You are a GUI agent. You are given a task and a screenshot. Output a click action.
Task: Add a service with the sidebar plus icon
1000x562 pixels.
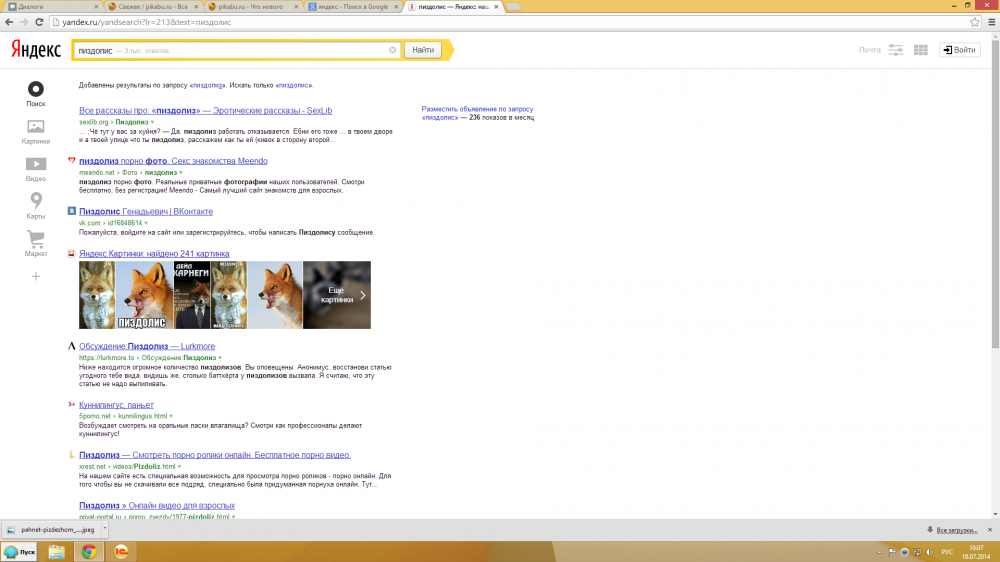(x=36, y=276)
